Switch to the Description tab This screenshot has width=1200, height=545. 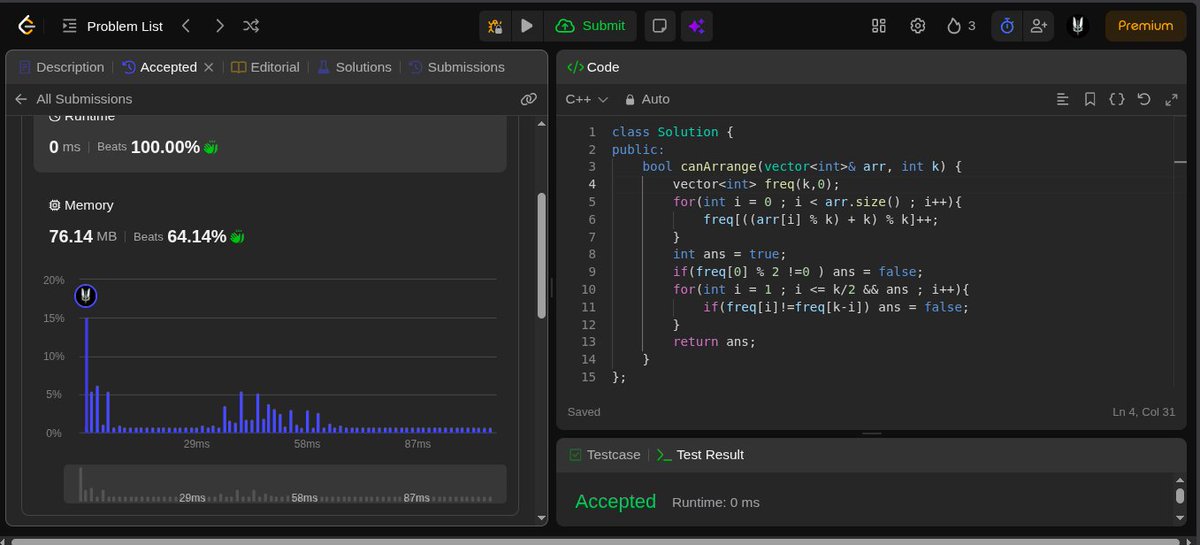point(61,67)
